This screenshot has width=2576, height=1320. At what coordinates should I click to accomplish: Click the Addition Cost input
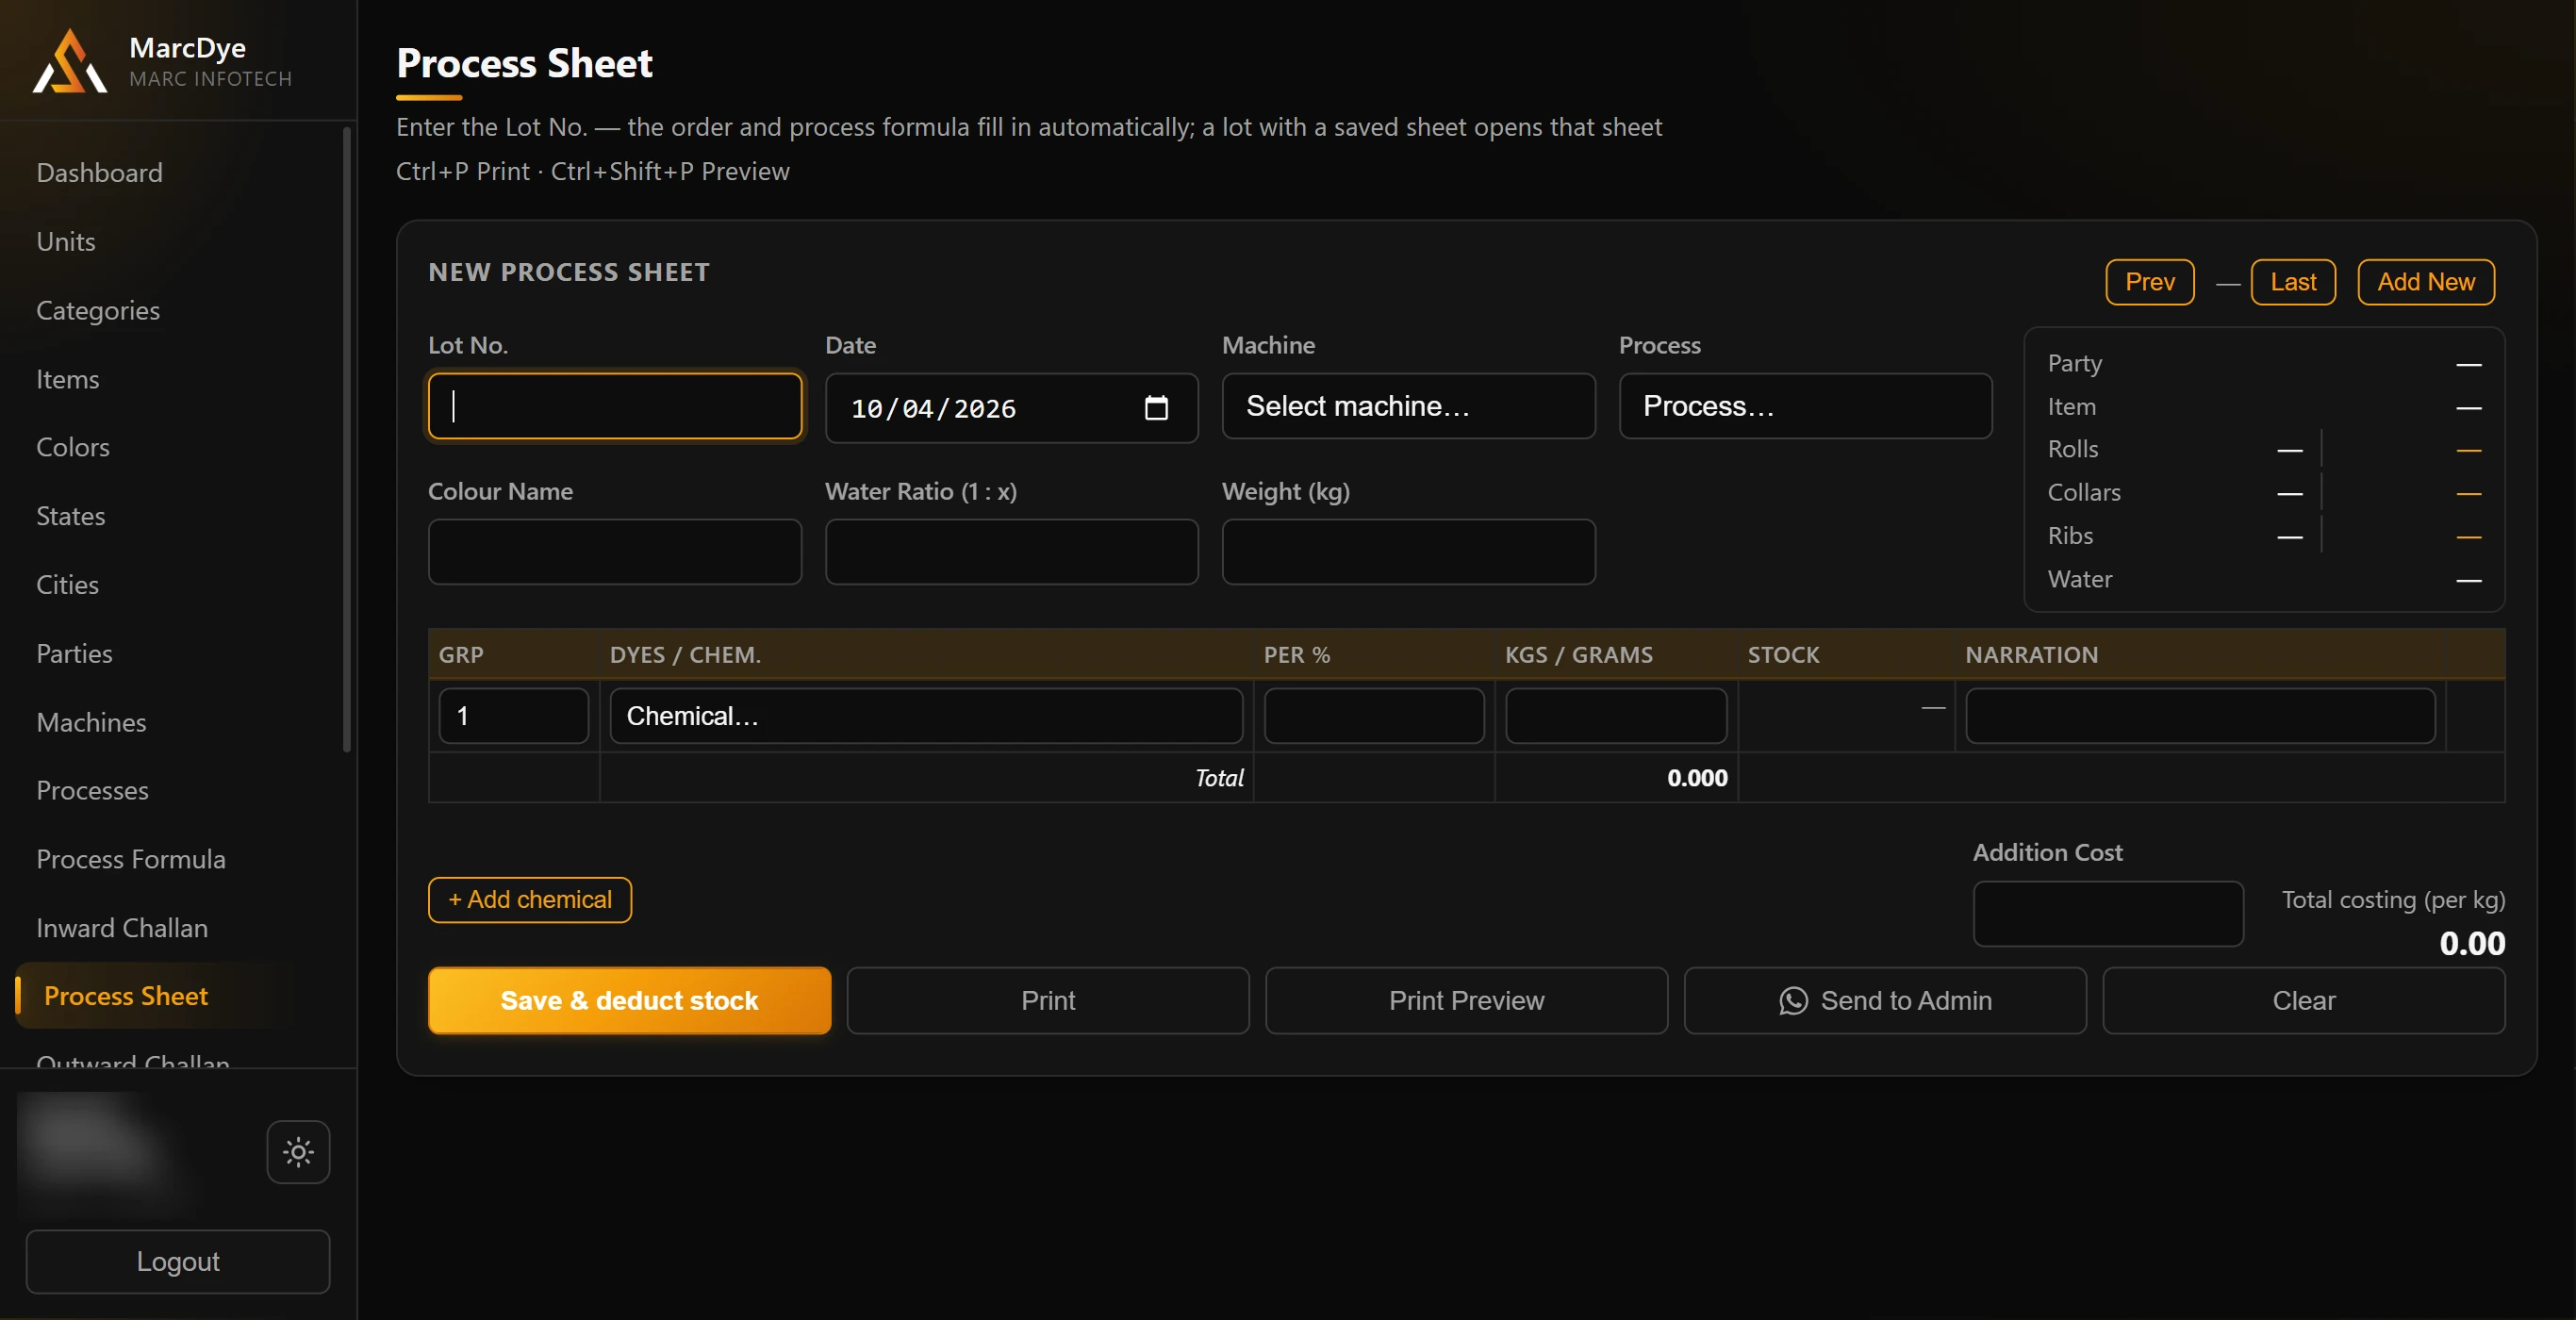2108,914
